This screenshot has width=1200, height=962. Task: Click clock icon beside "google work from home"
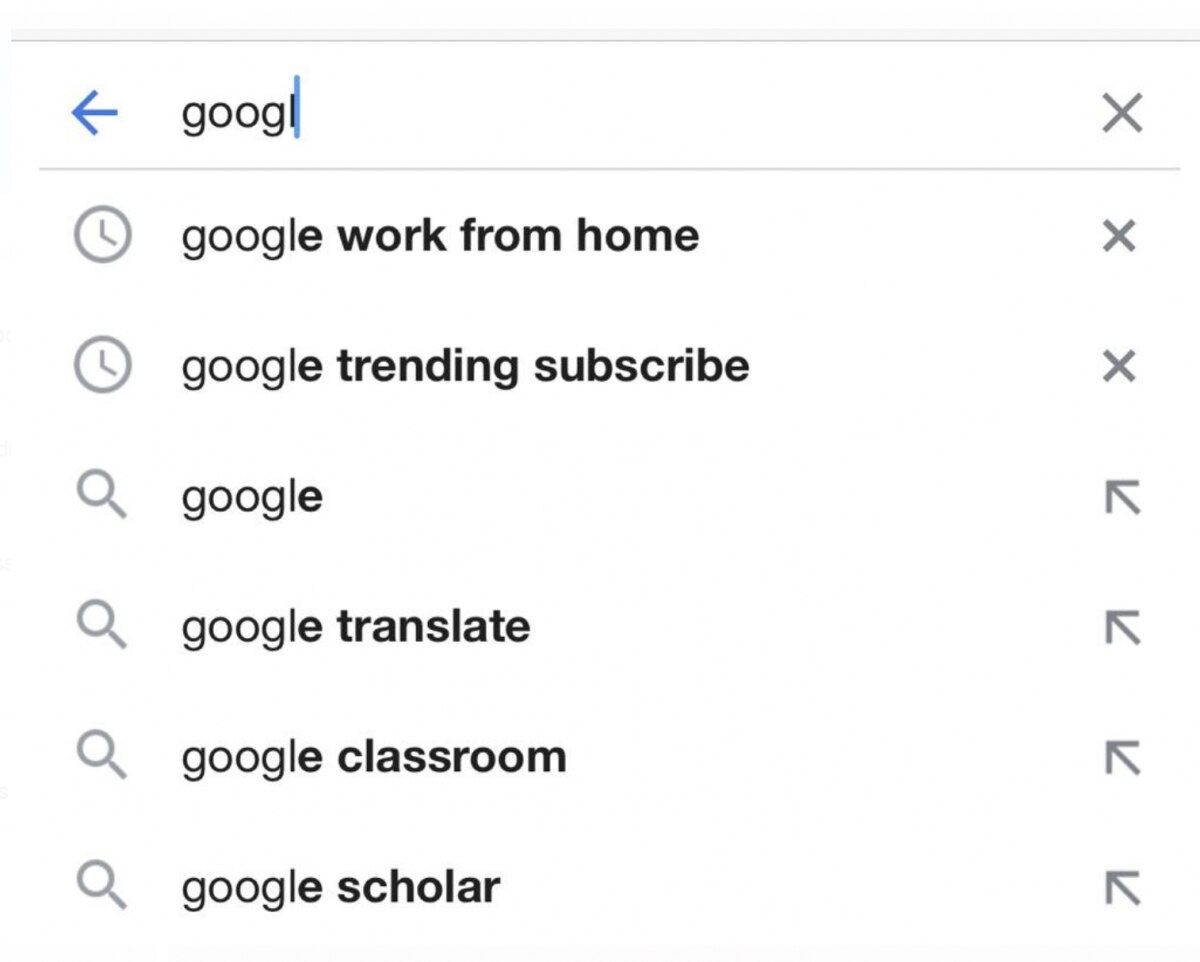click(x=102, y=236)
